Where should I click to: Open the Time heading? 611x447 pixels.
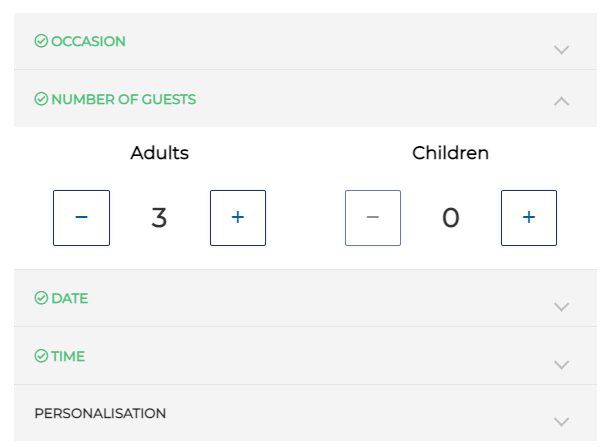[68, 356]
